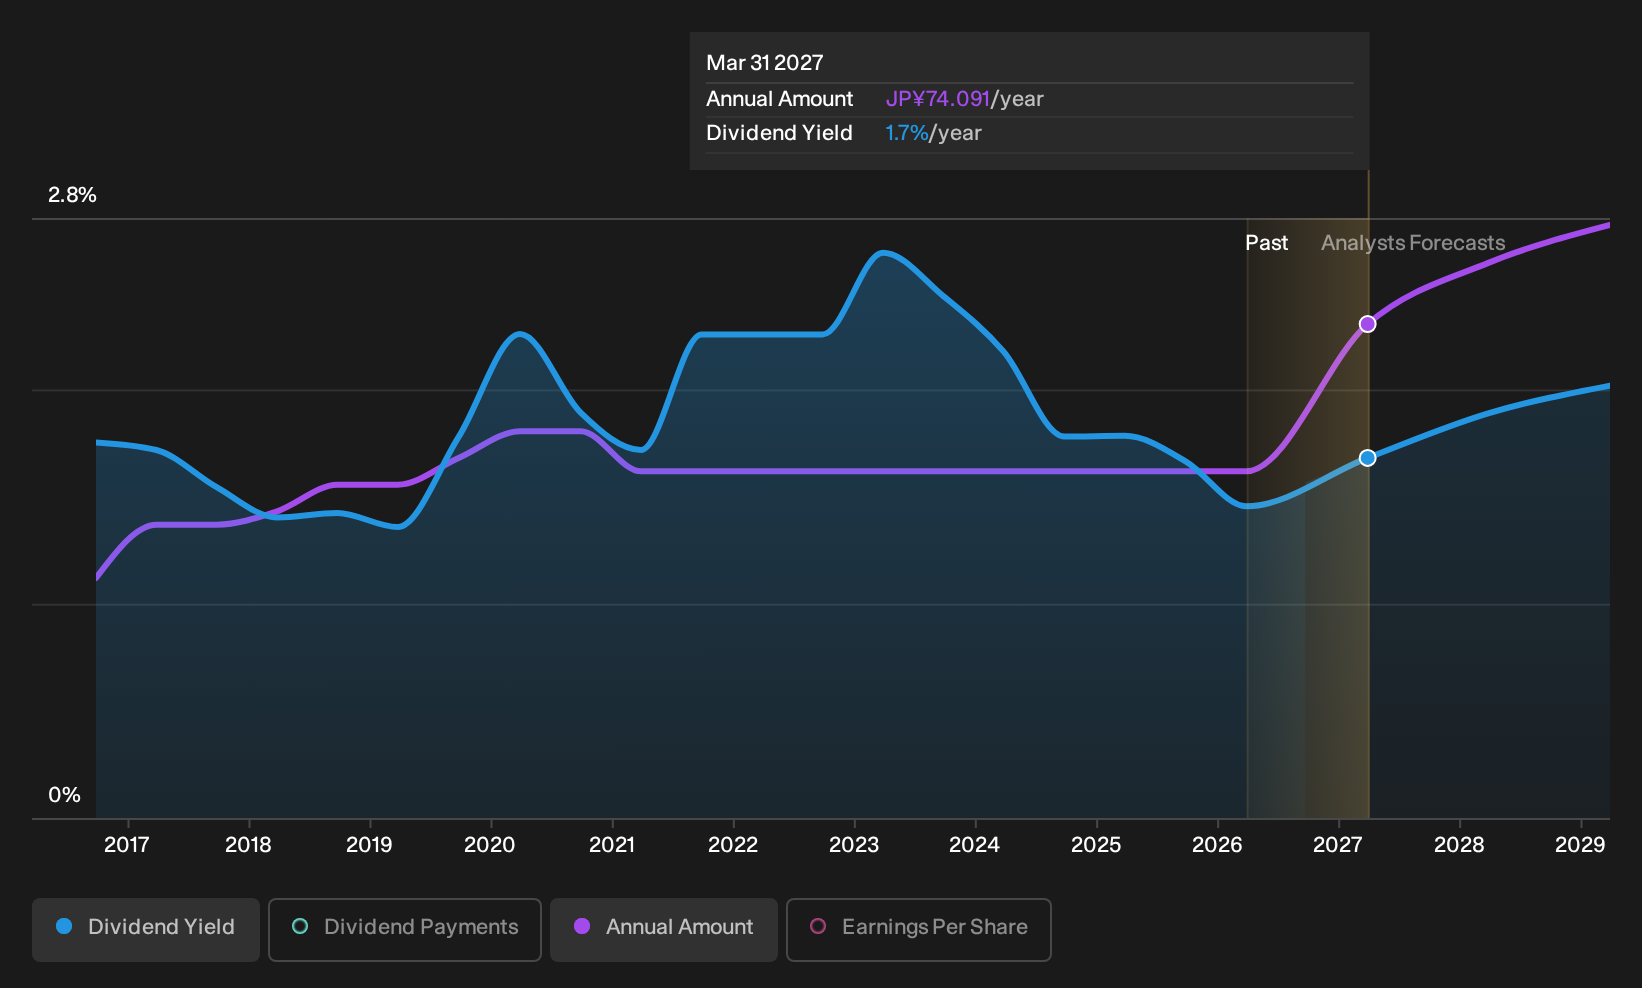The height and width of the screenshot is (988, 1642).
Task: Enable the Dividend Payments series
Action: pyautogui.click(x=405, y=929)
